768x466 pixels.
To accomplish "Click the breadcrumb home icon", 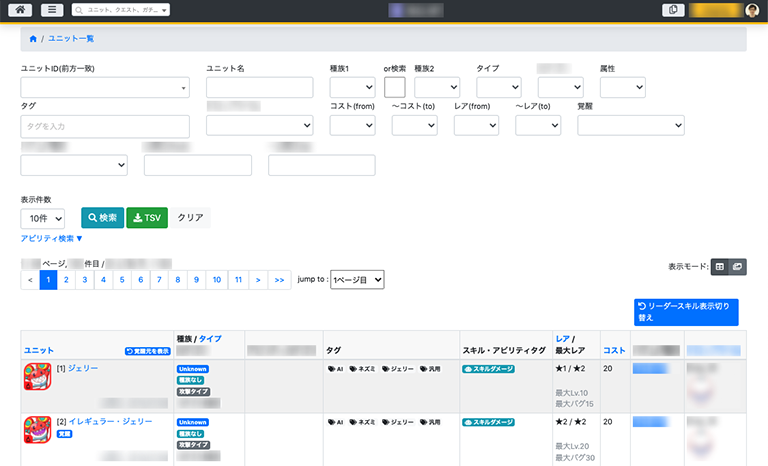I will (33, 39).
